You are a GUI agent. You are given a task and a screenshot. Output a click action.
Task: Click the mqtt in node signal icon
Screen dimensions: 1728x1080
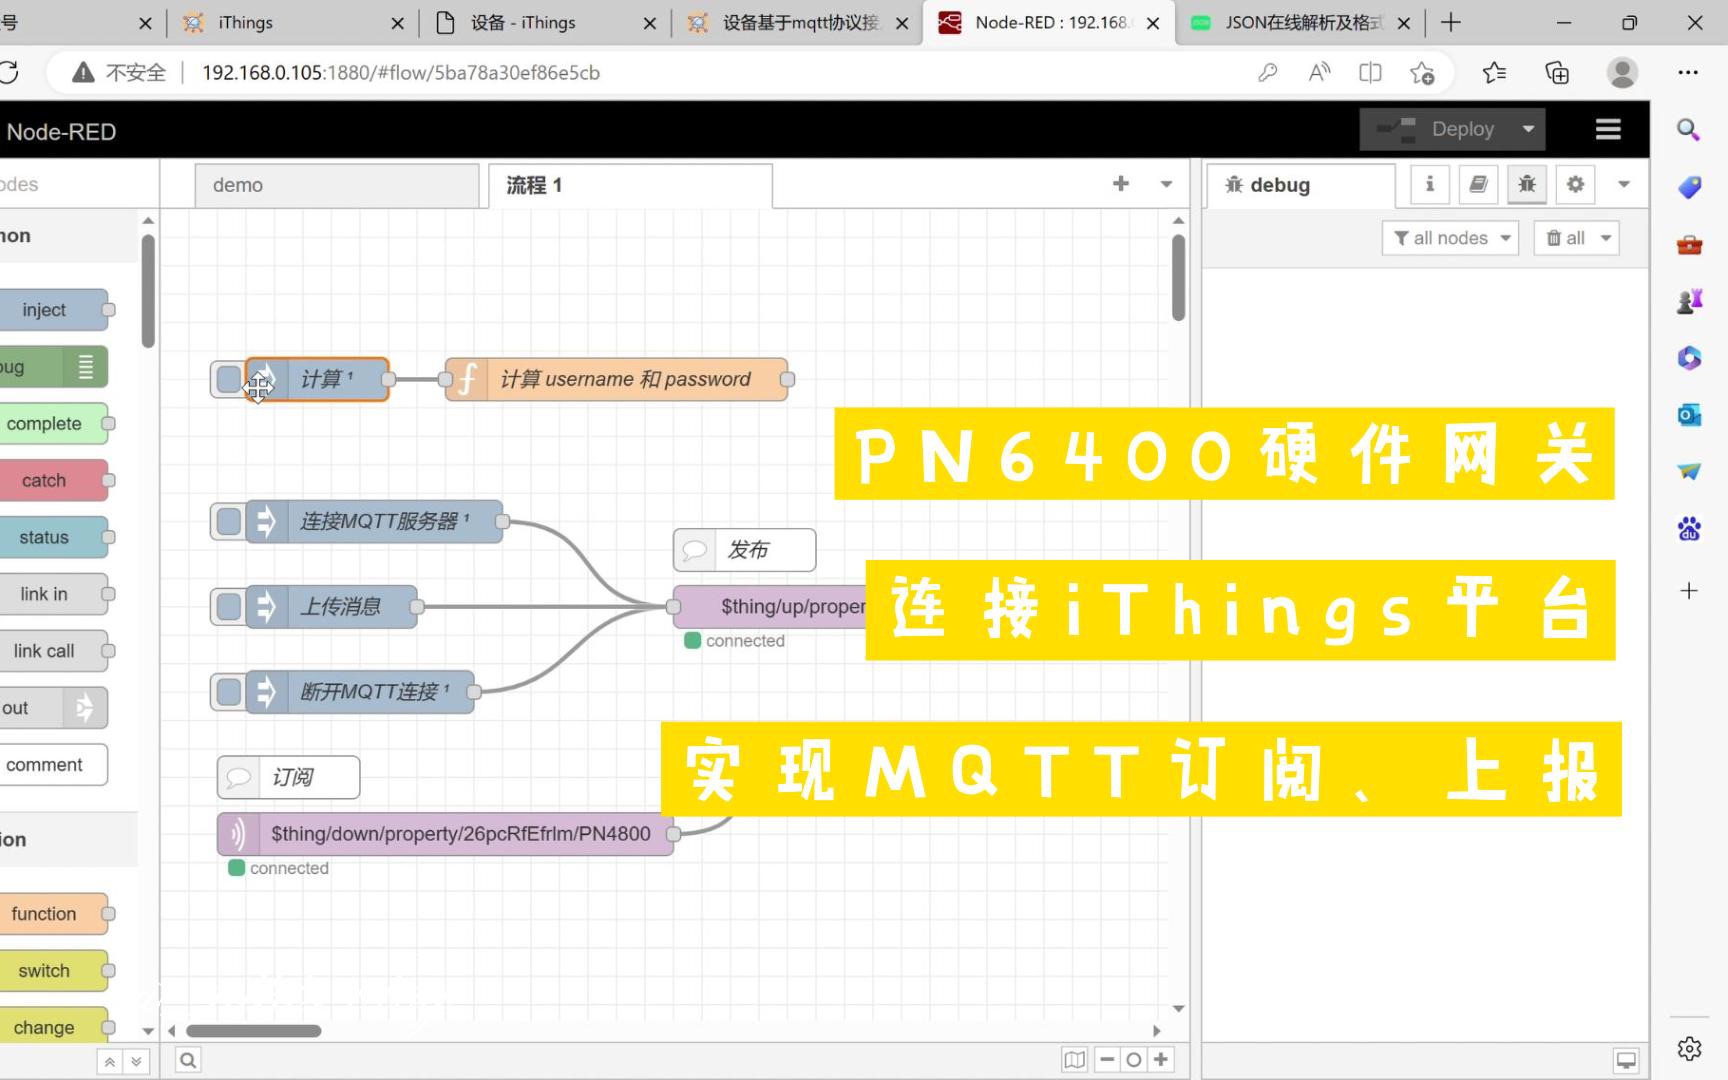coord(238,834)
